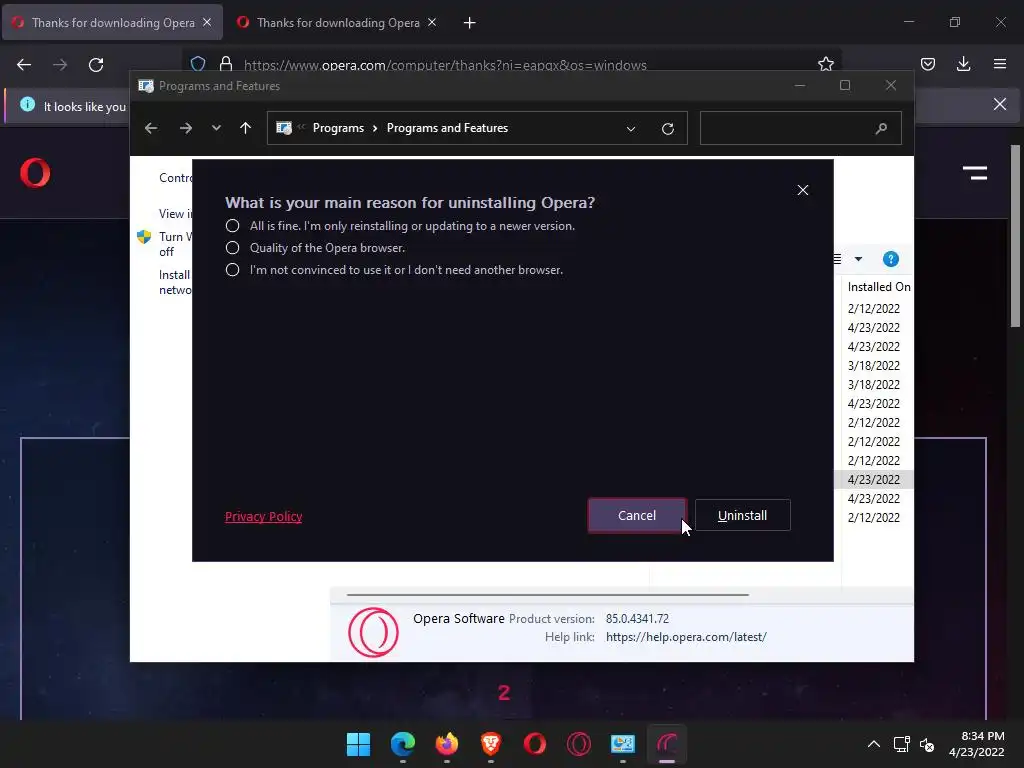Click the info icon in notification bar
1024x768 pixels.
pyautogui.click(x=27, y=104)
